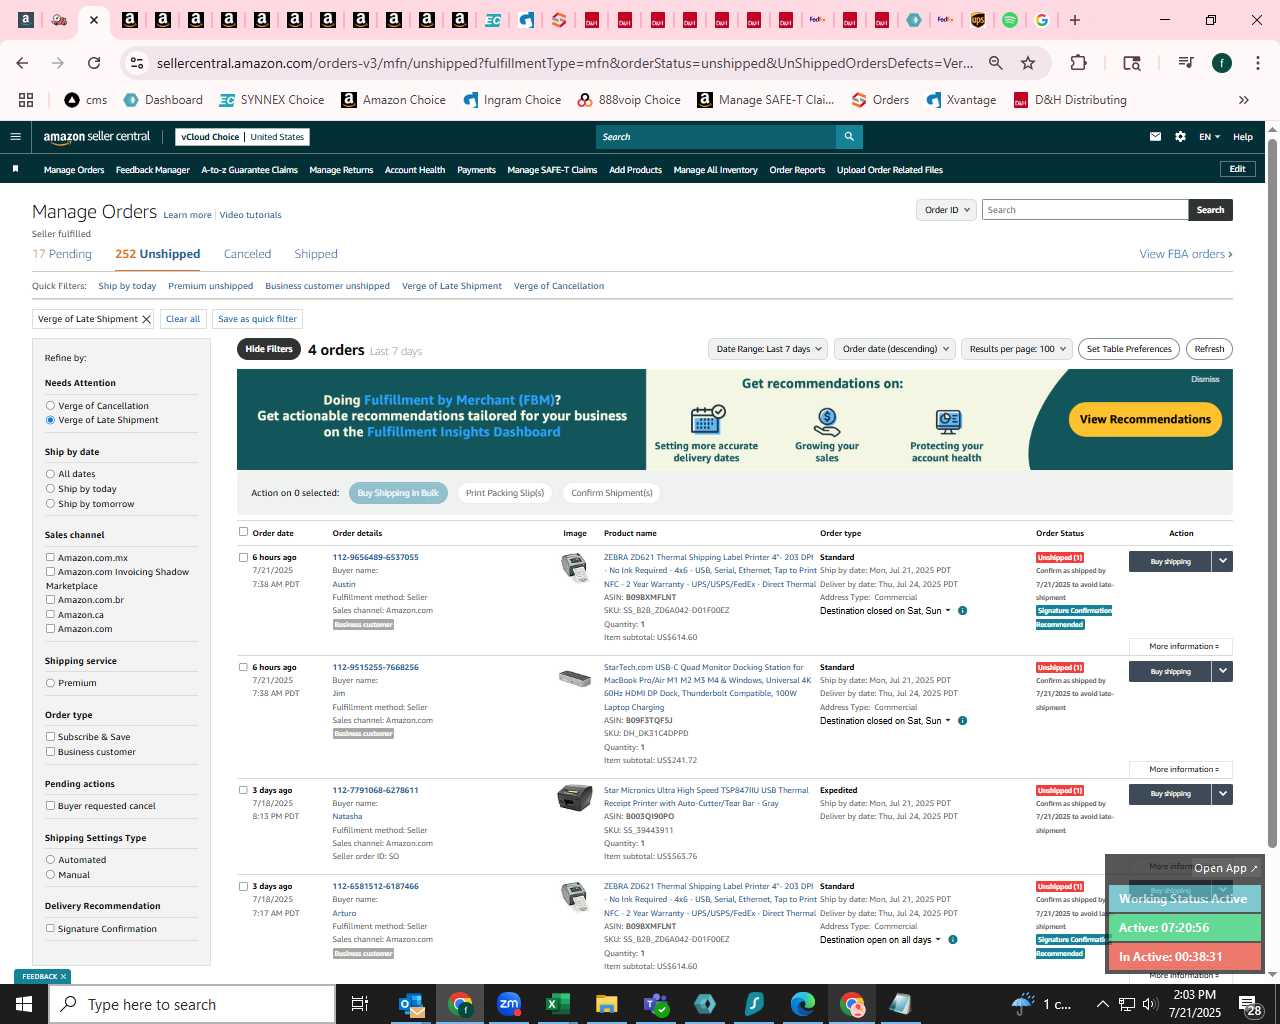
Task: Click the info icon beside Destination open on all days
Action: [x=952, y=940]
